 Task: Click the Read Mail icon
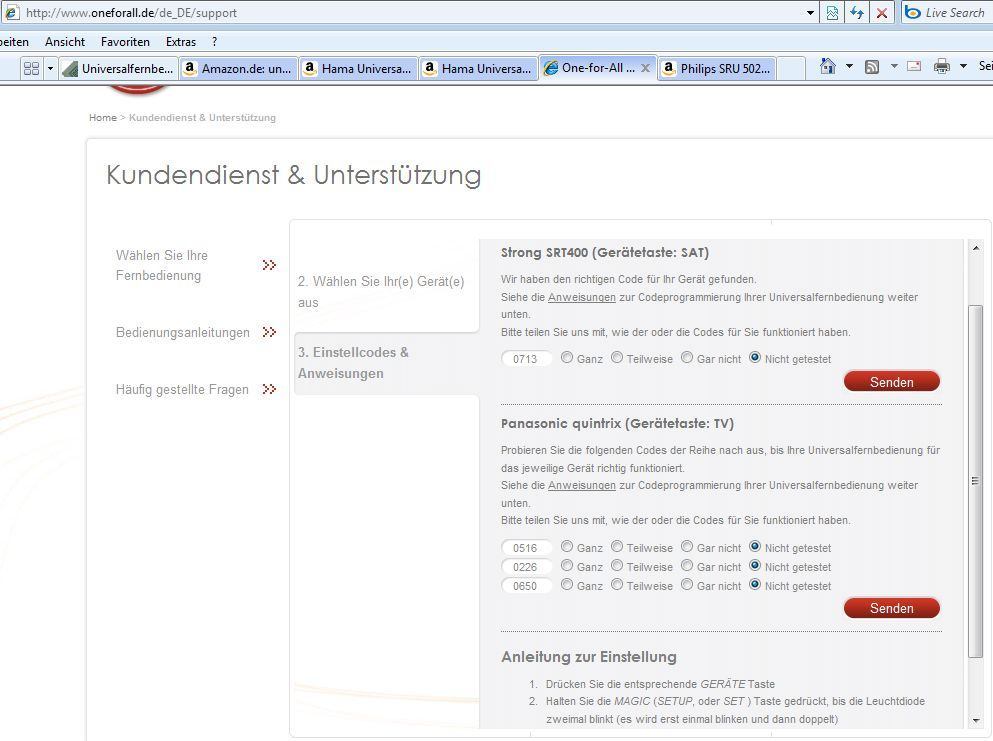click(x=914, y=66)
